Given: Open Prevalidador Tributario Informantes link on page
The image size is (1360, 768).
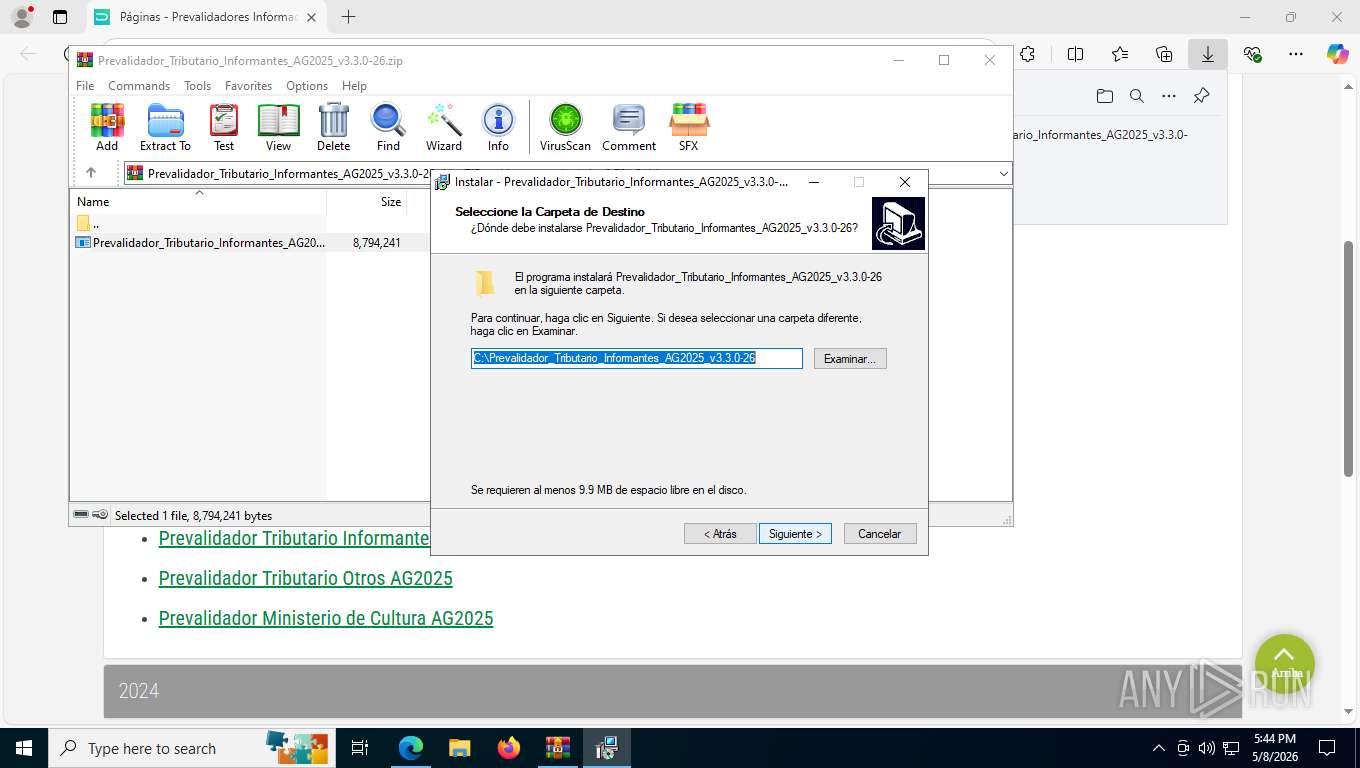Looking at the screenshot, I should (x=294, y=538).
